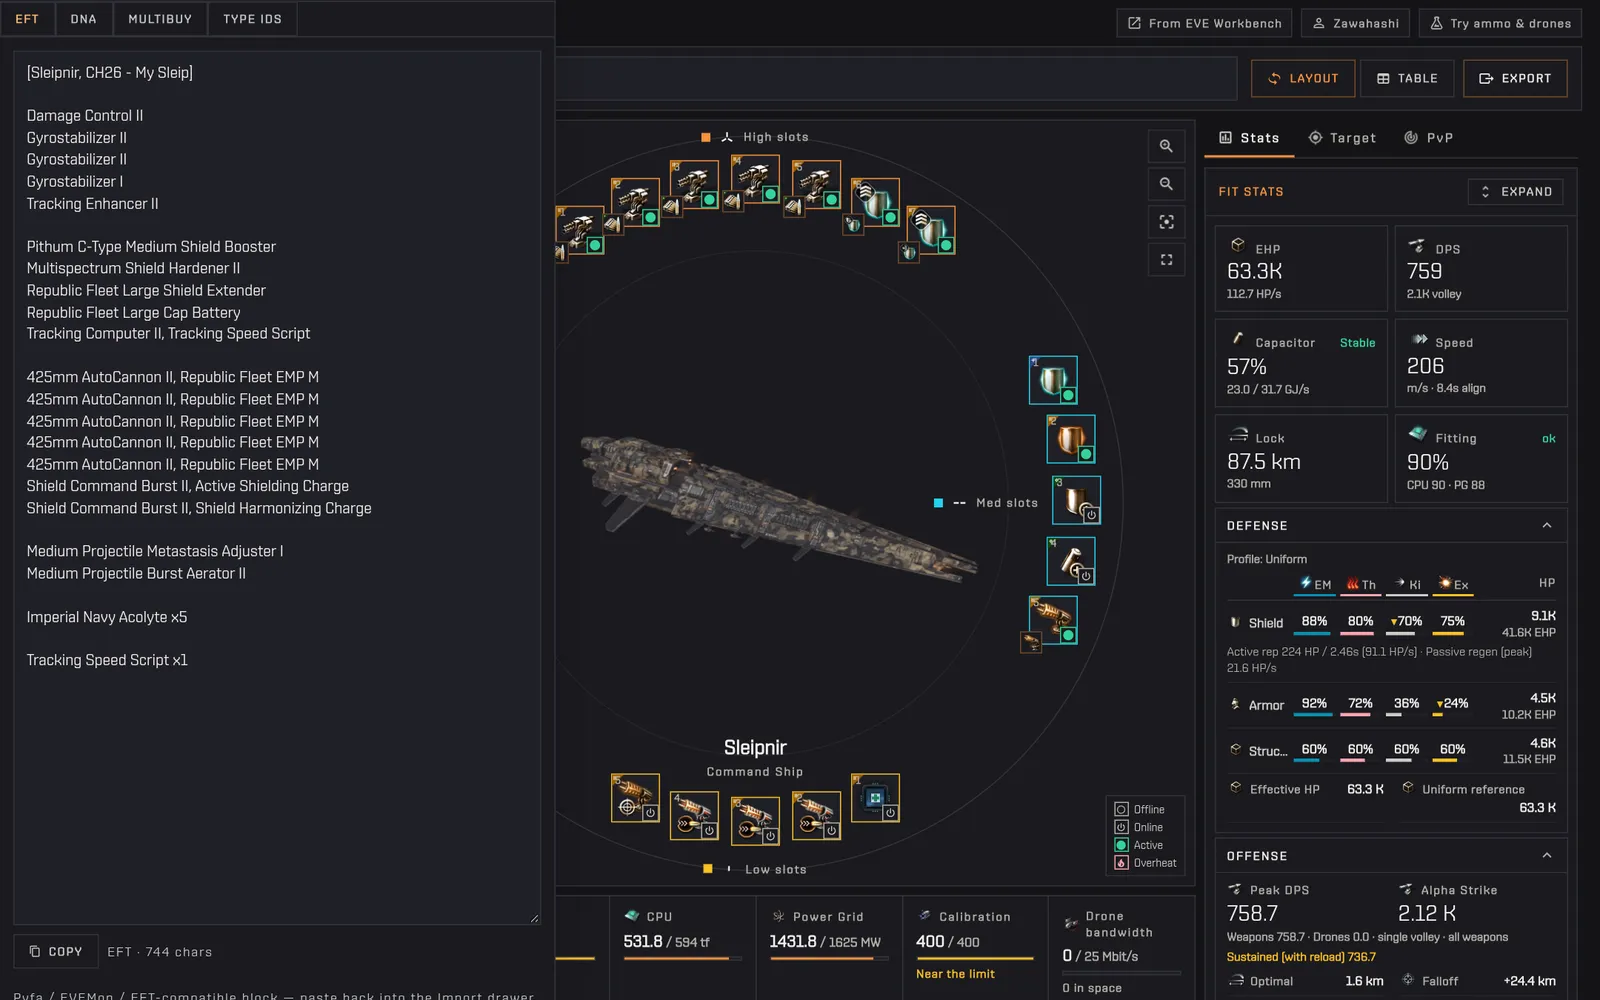Image resolution: width=1600 pixels, height=1000 pixels.
Task: Click the cyan Med slots color swatch
Action: [938, 503]
